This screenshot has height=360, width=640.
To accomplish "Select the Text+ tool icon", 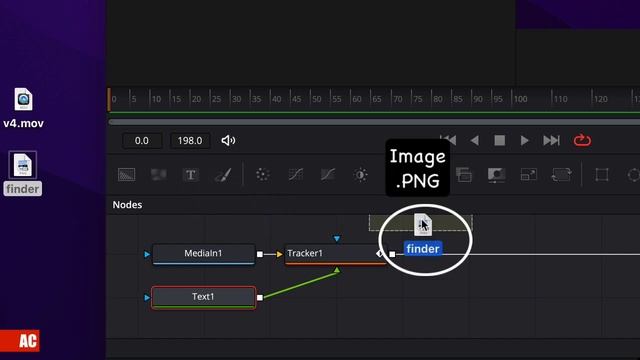I will (191, 175).
